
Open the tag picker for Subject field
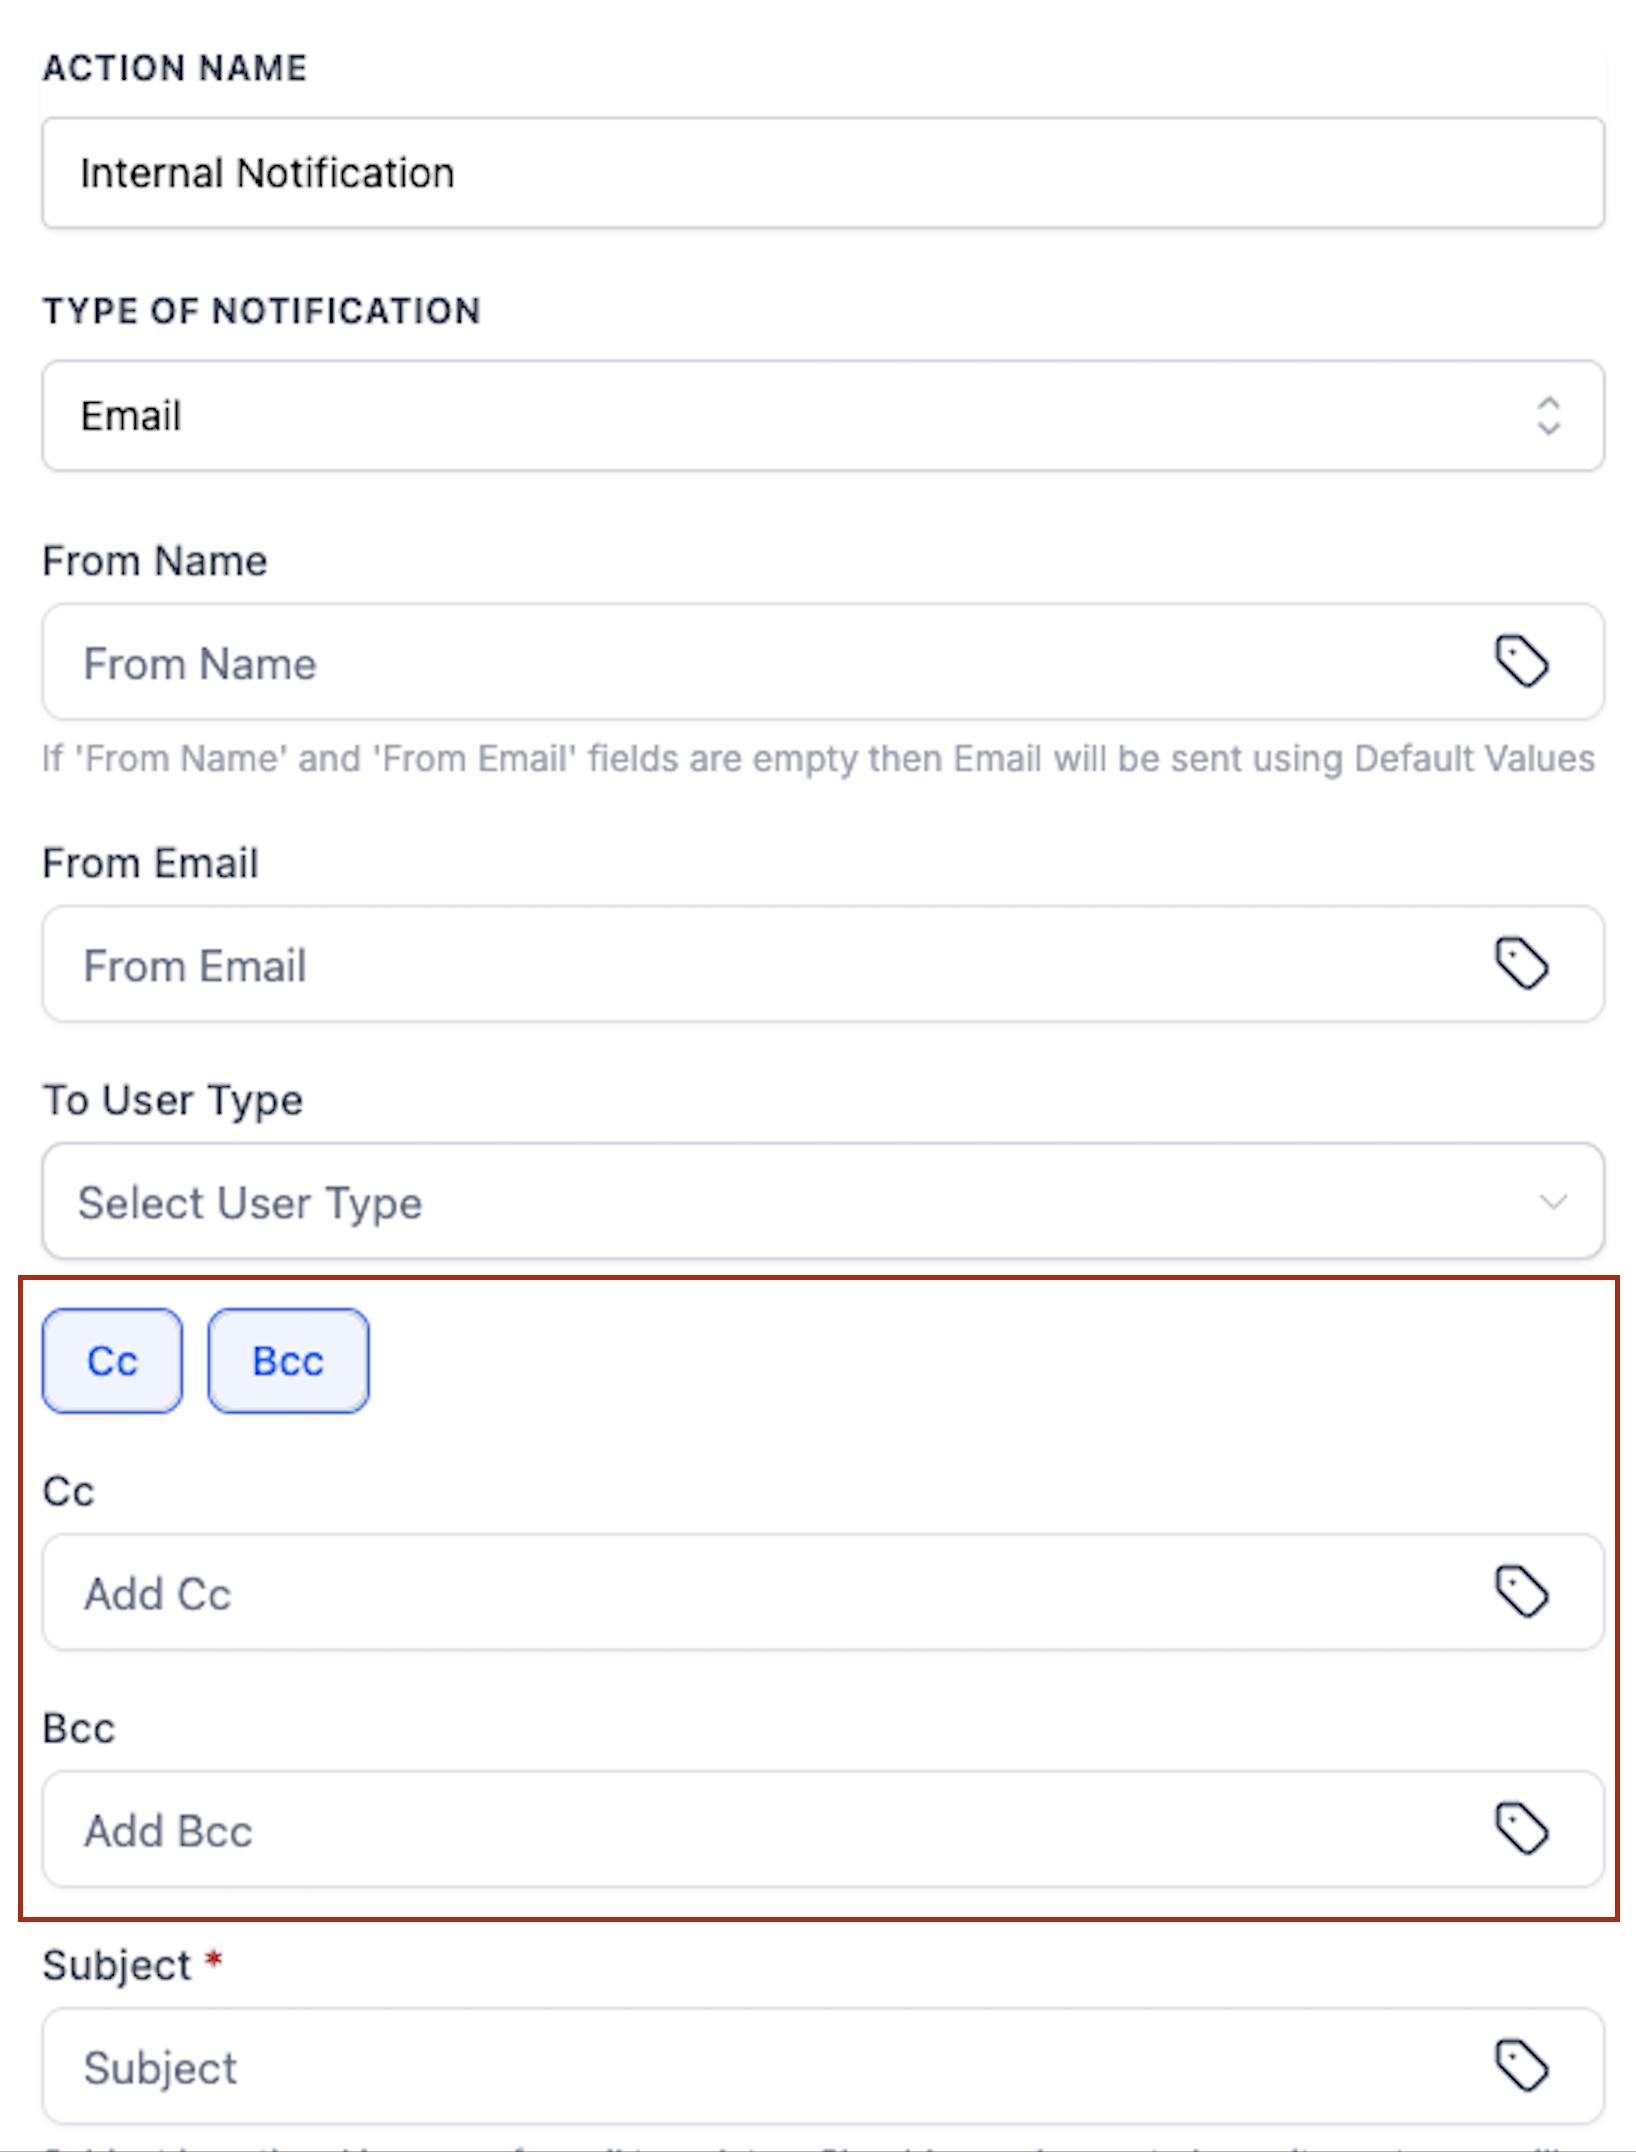click(1522, 2064)
